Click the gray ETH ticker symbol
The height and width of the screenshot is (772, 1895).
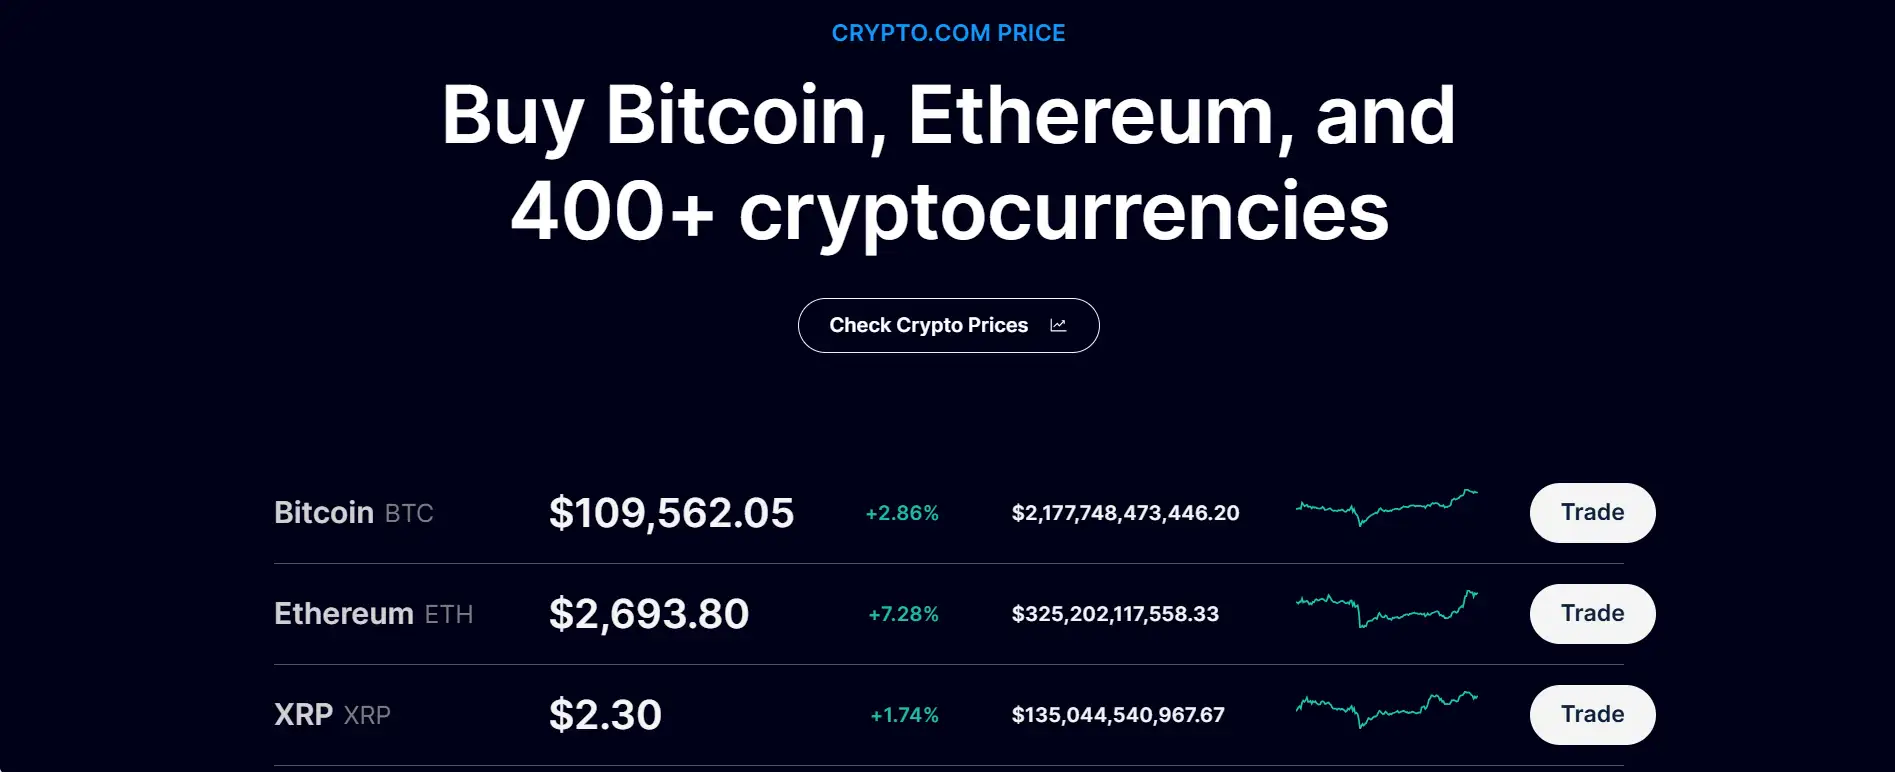point(449,615)
